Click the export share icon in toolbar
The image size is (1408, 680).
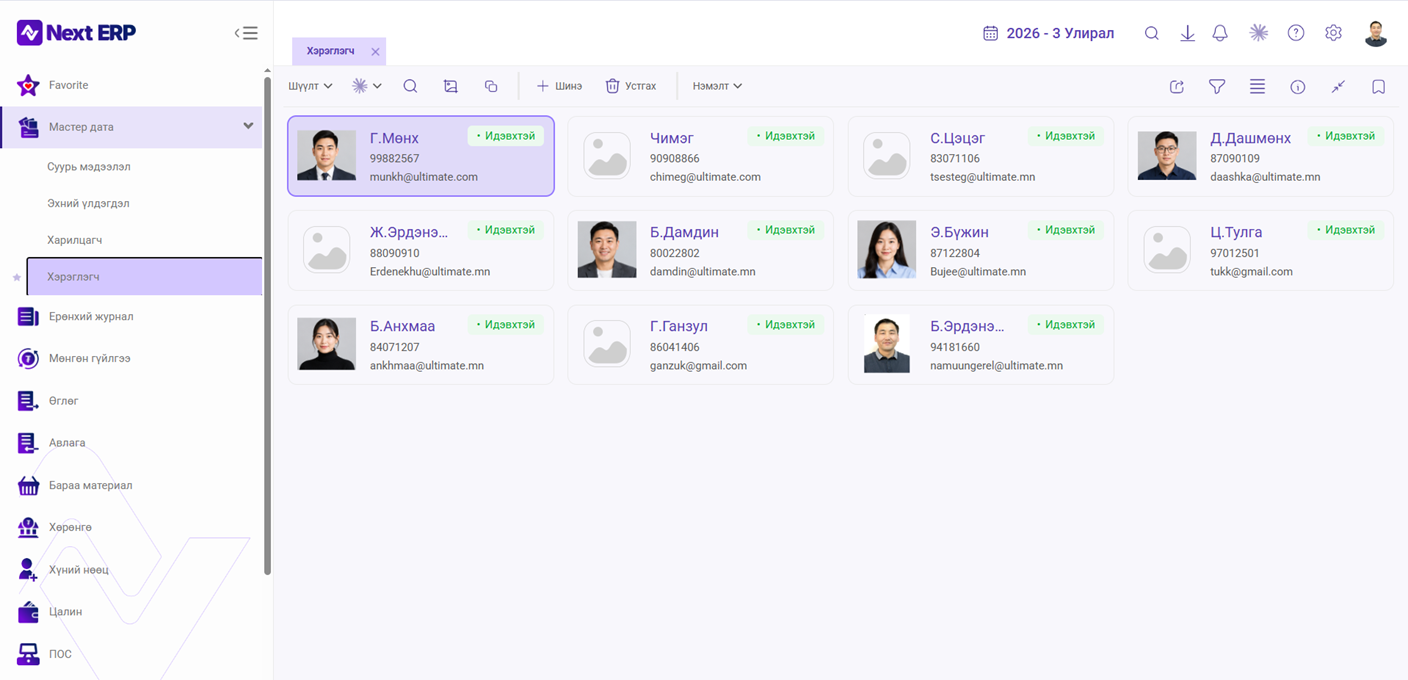coord(1177,87)
